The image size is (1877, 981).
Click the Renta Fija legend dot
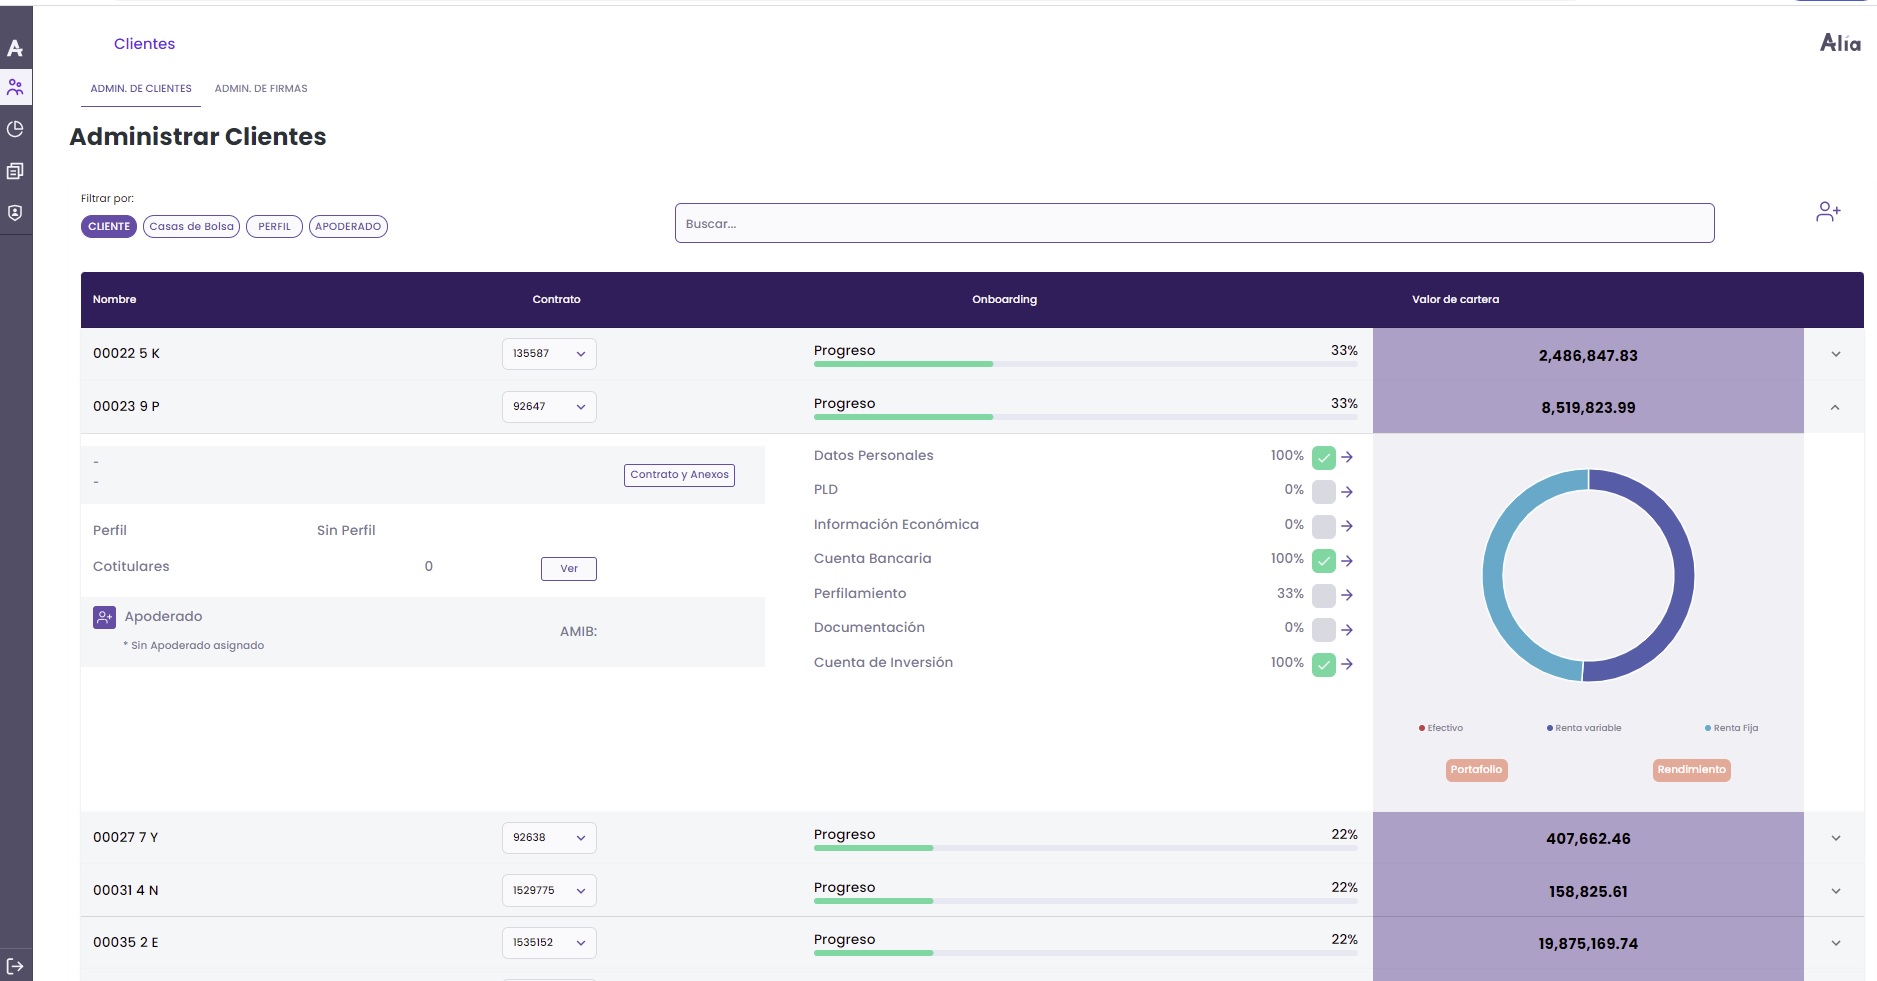point(1708,728)
